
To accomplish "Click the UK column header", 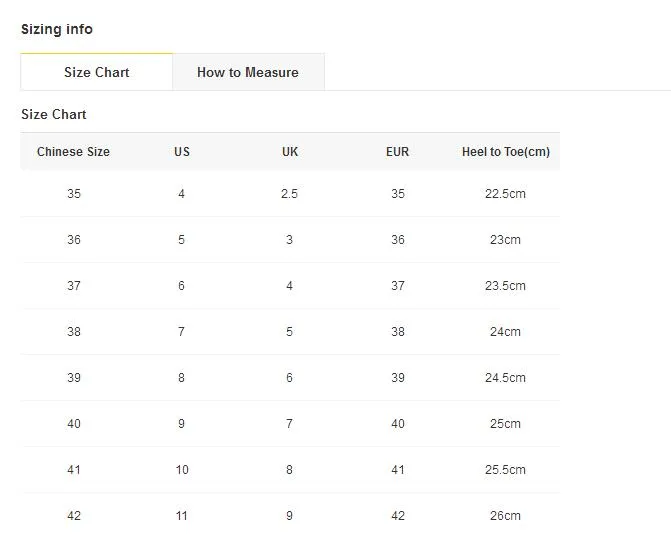I will (x=290, y=152).
